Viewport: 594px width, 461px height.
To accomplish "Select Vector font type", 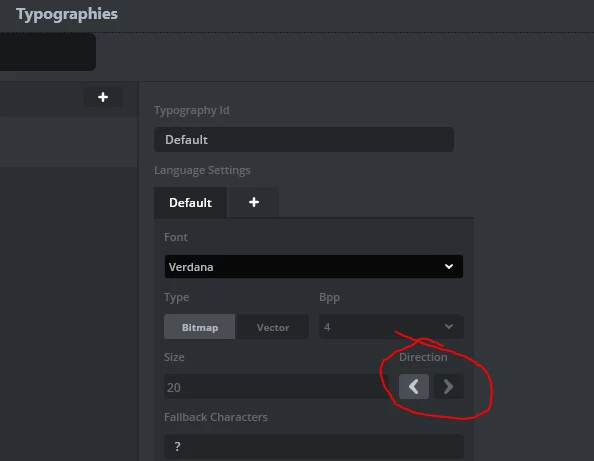I will [x=273, y=327].
